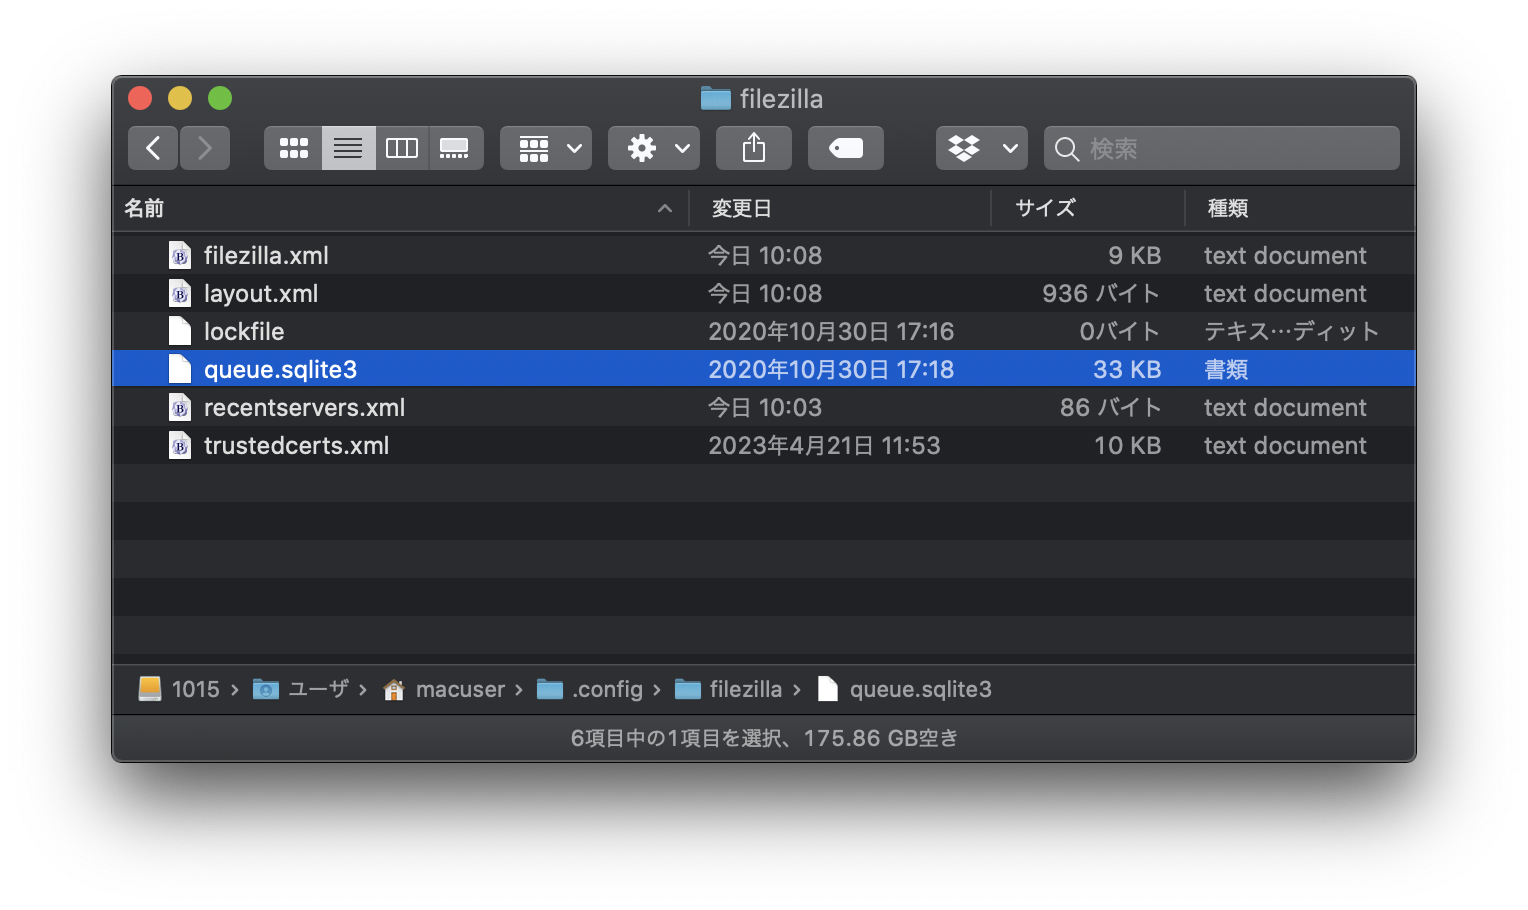Select the filezilla.xml file
Screen dimensions: 1528x910
pos(266,255)
